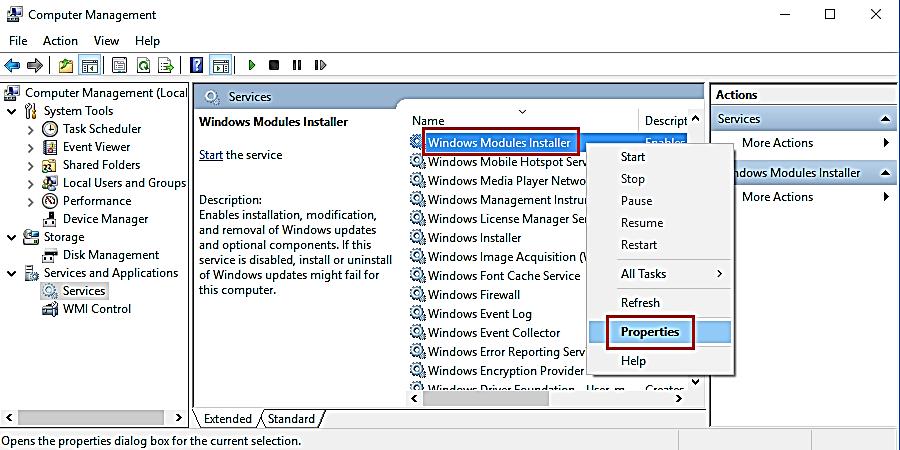Viewport: 900px width, 450px height.
Task: Choose Properties from the context menu
Action: click(x=650, y=332)
